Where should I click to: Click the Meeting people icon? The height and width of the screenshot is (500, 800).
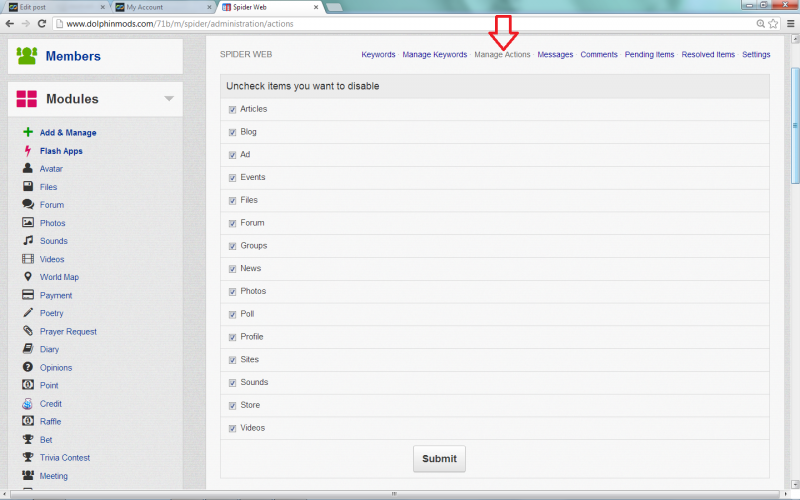28,476
